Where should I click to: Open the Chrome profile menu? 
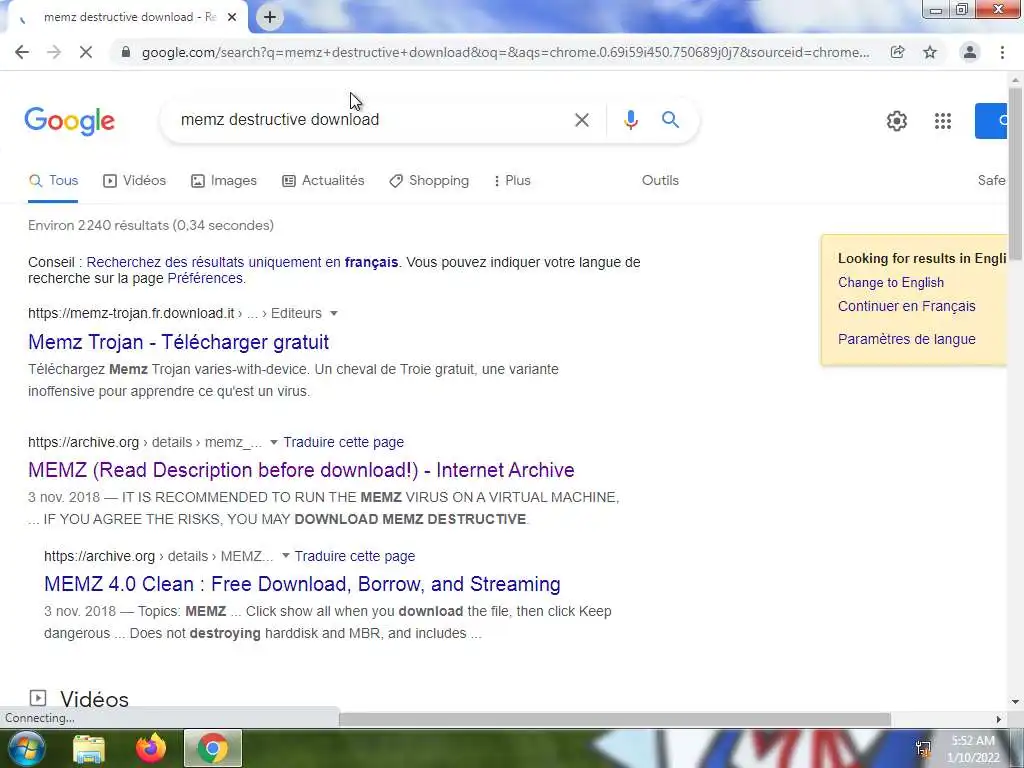(970, 52)
